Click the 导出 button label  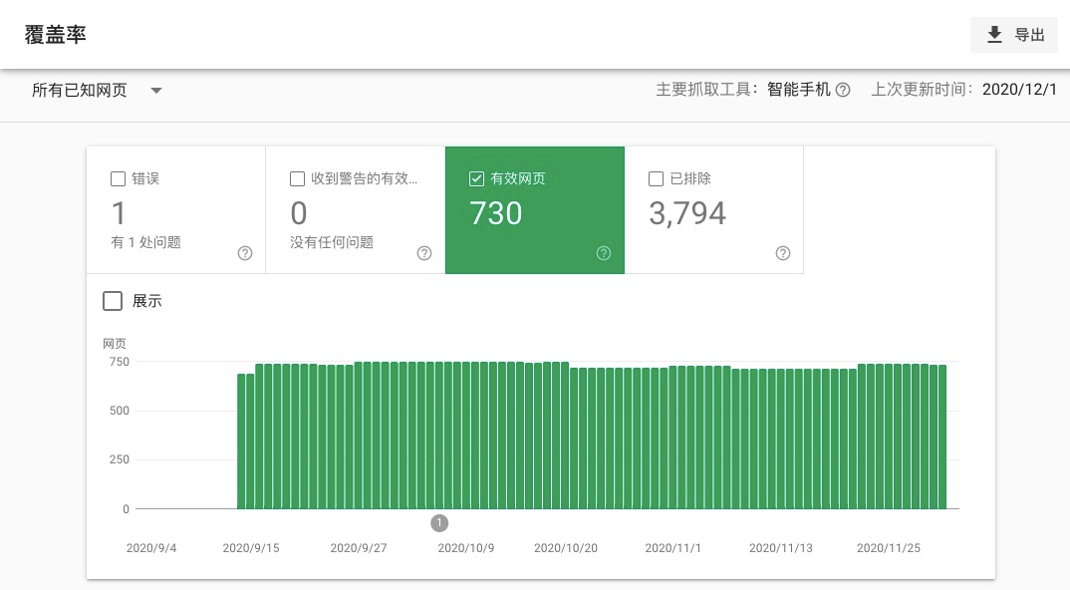point(1029,35)
